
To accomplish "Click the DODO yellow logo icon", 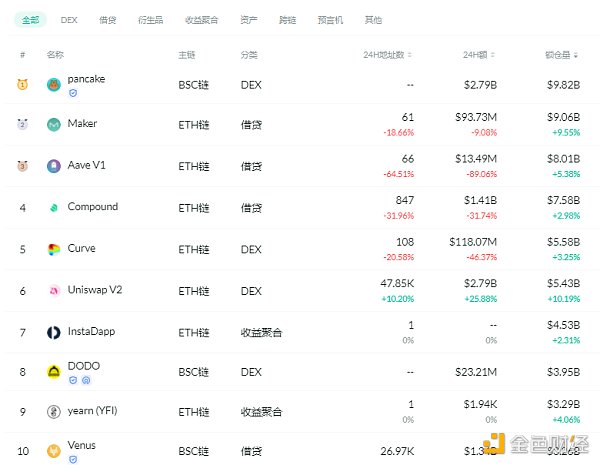I will click(54, 372).
